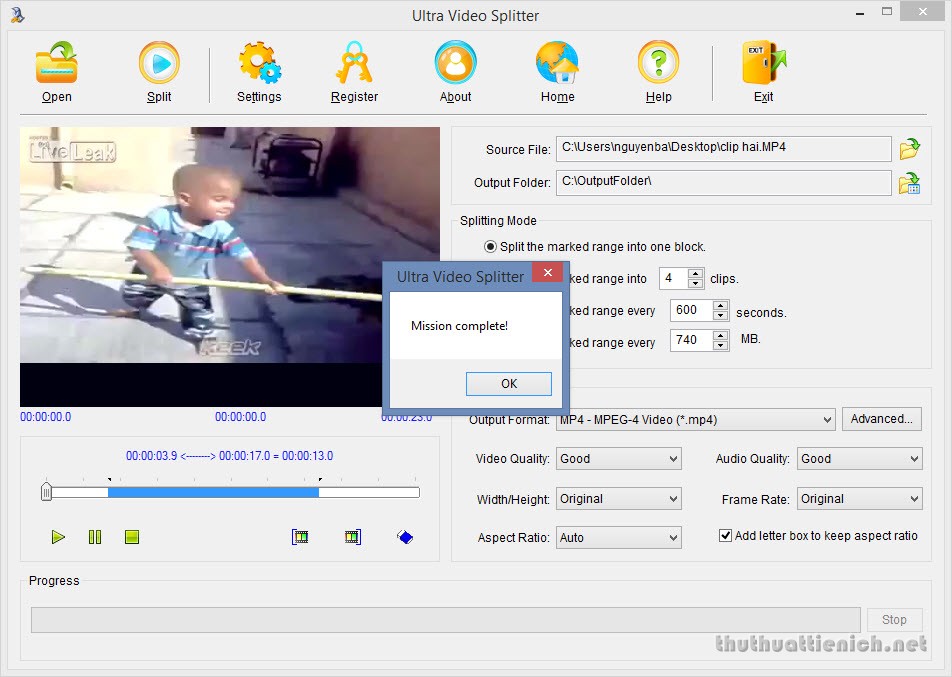Click the green play button
Screen dimensions: 952x677
pyautogui.click(x=58, y=537)
